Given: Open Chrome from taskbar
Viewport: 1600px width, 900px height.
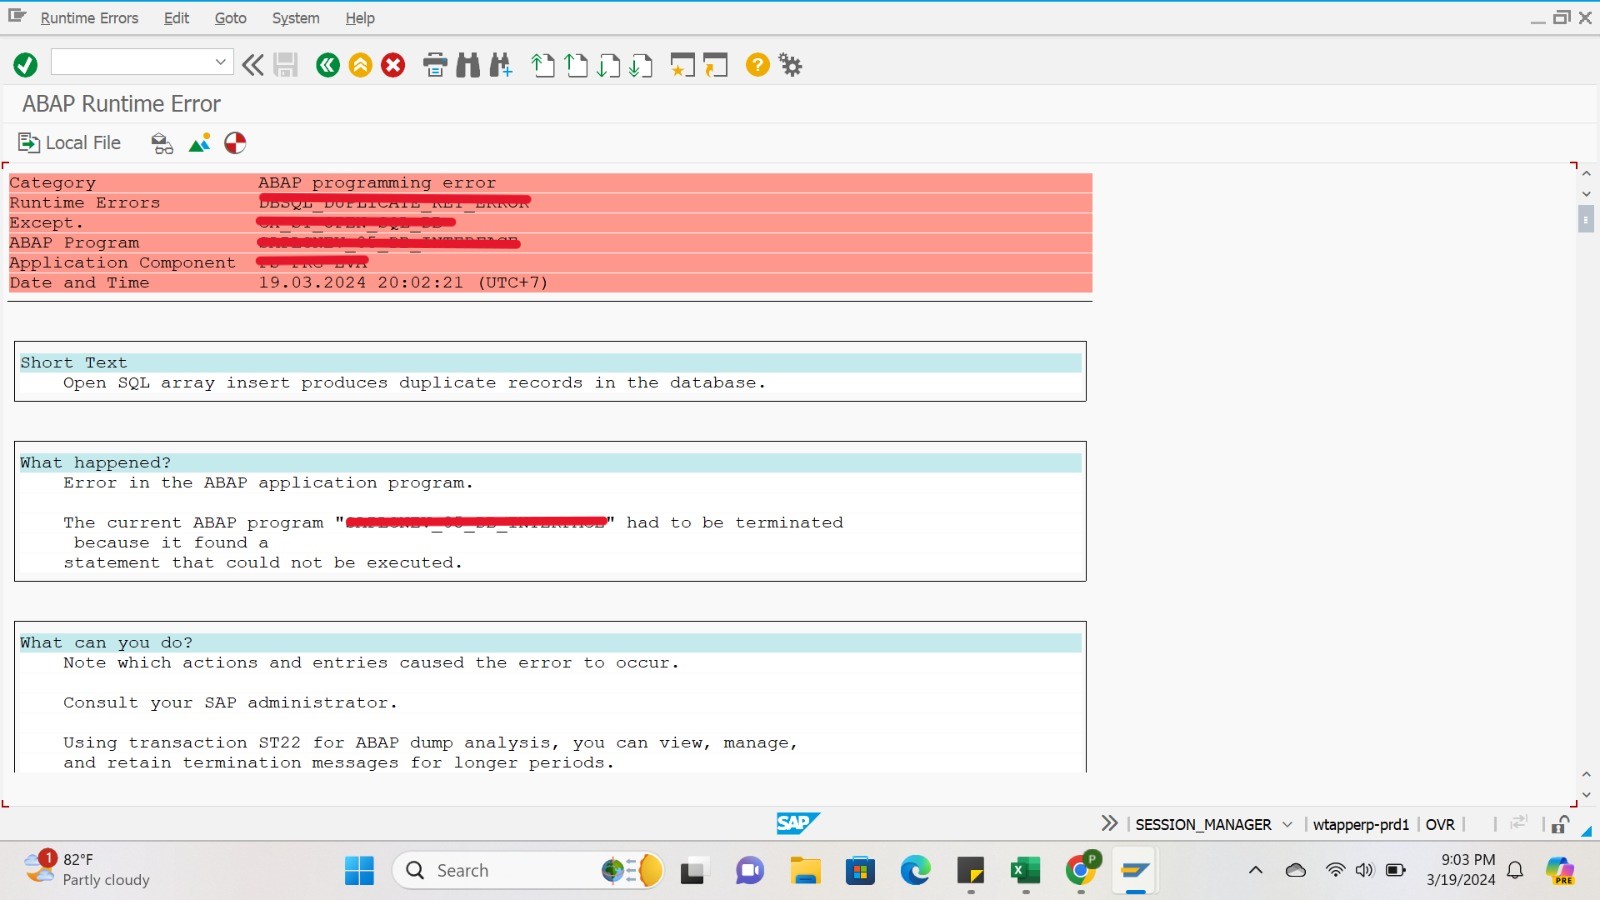Looking at the screenshot, I should coord(1080,870).
